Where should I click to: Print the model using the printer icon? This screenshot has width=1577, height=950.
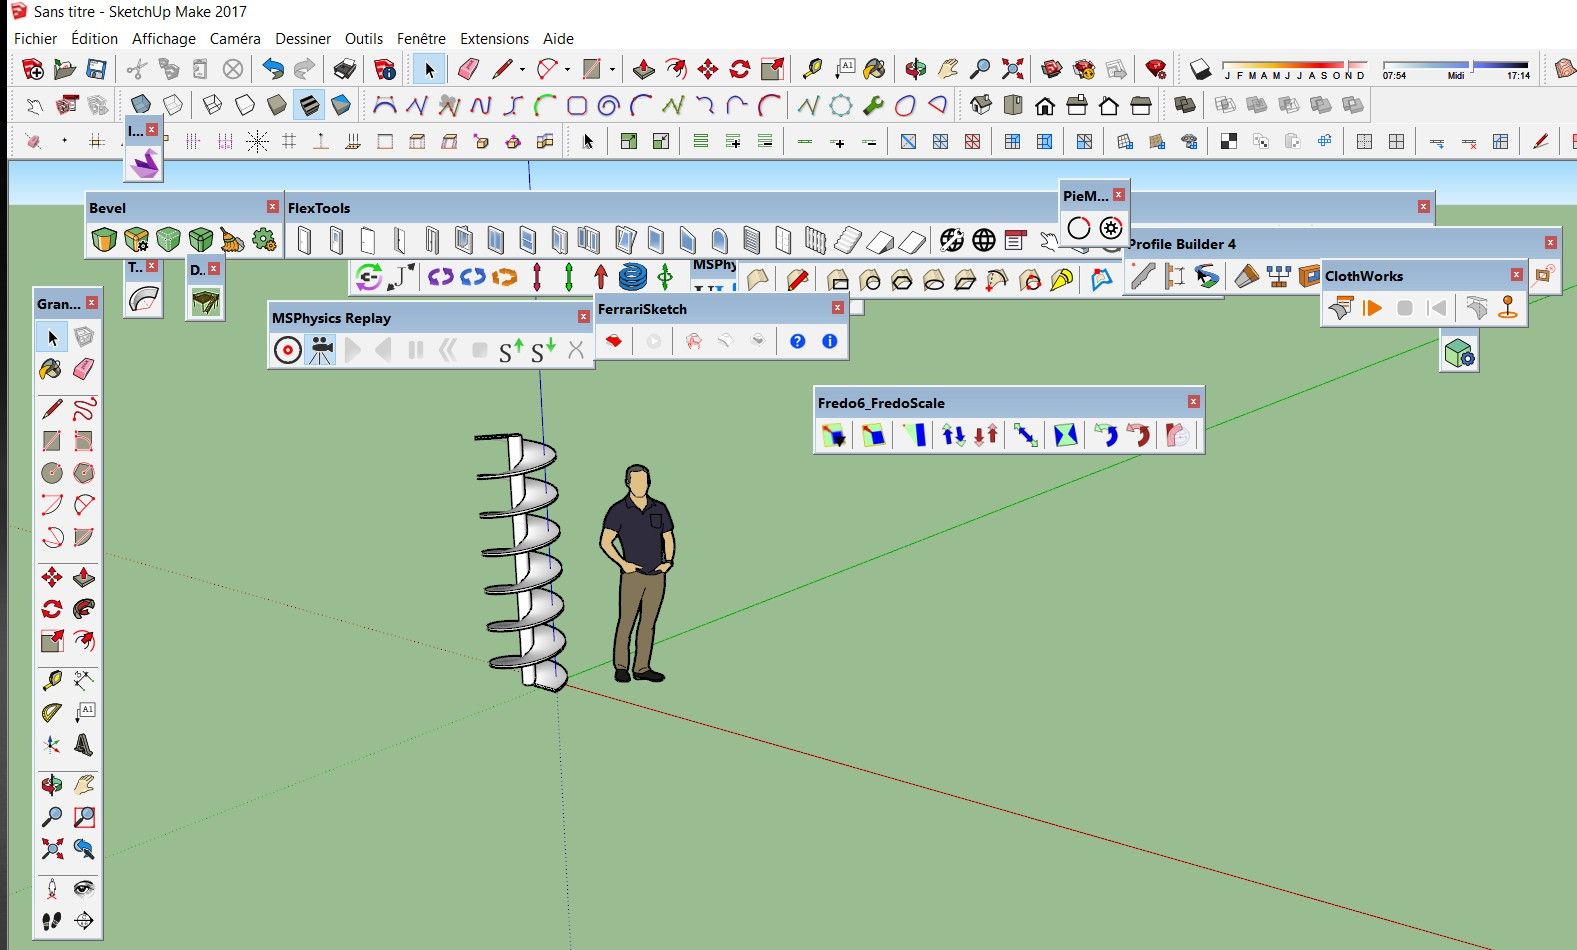(345, 69)
